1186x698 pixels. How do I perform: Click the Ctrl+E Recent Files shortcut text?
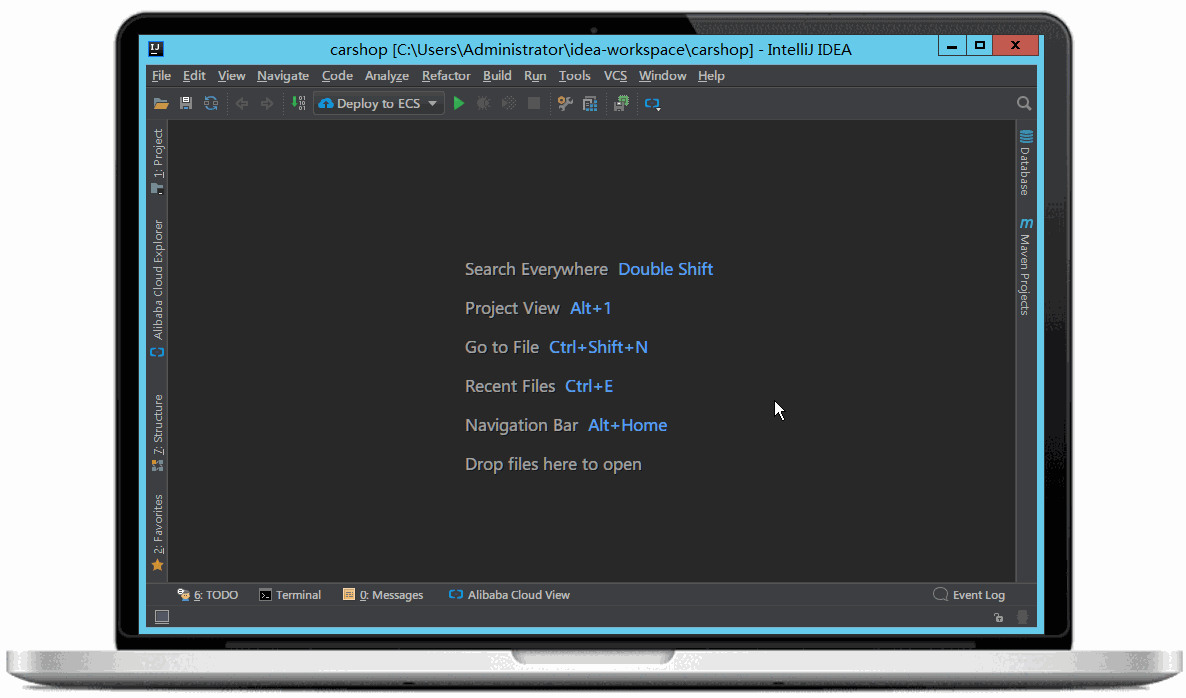[589, 386]
